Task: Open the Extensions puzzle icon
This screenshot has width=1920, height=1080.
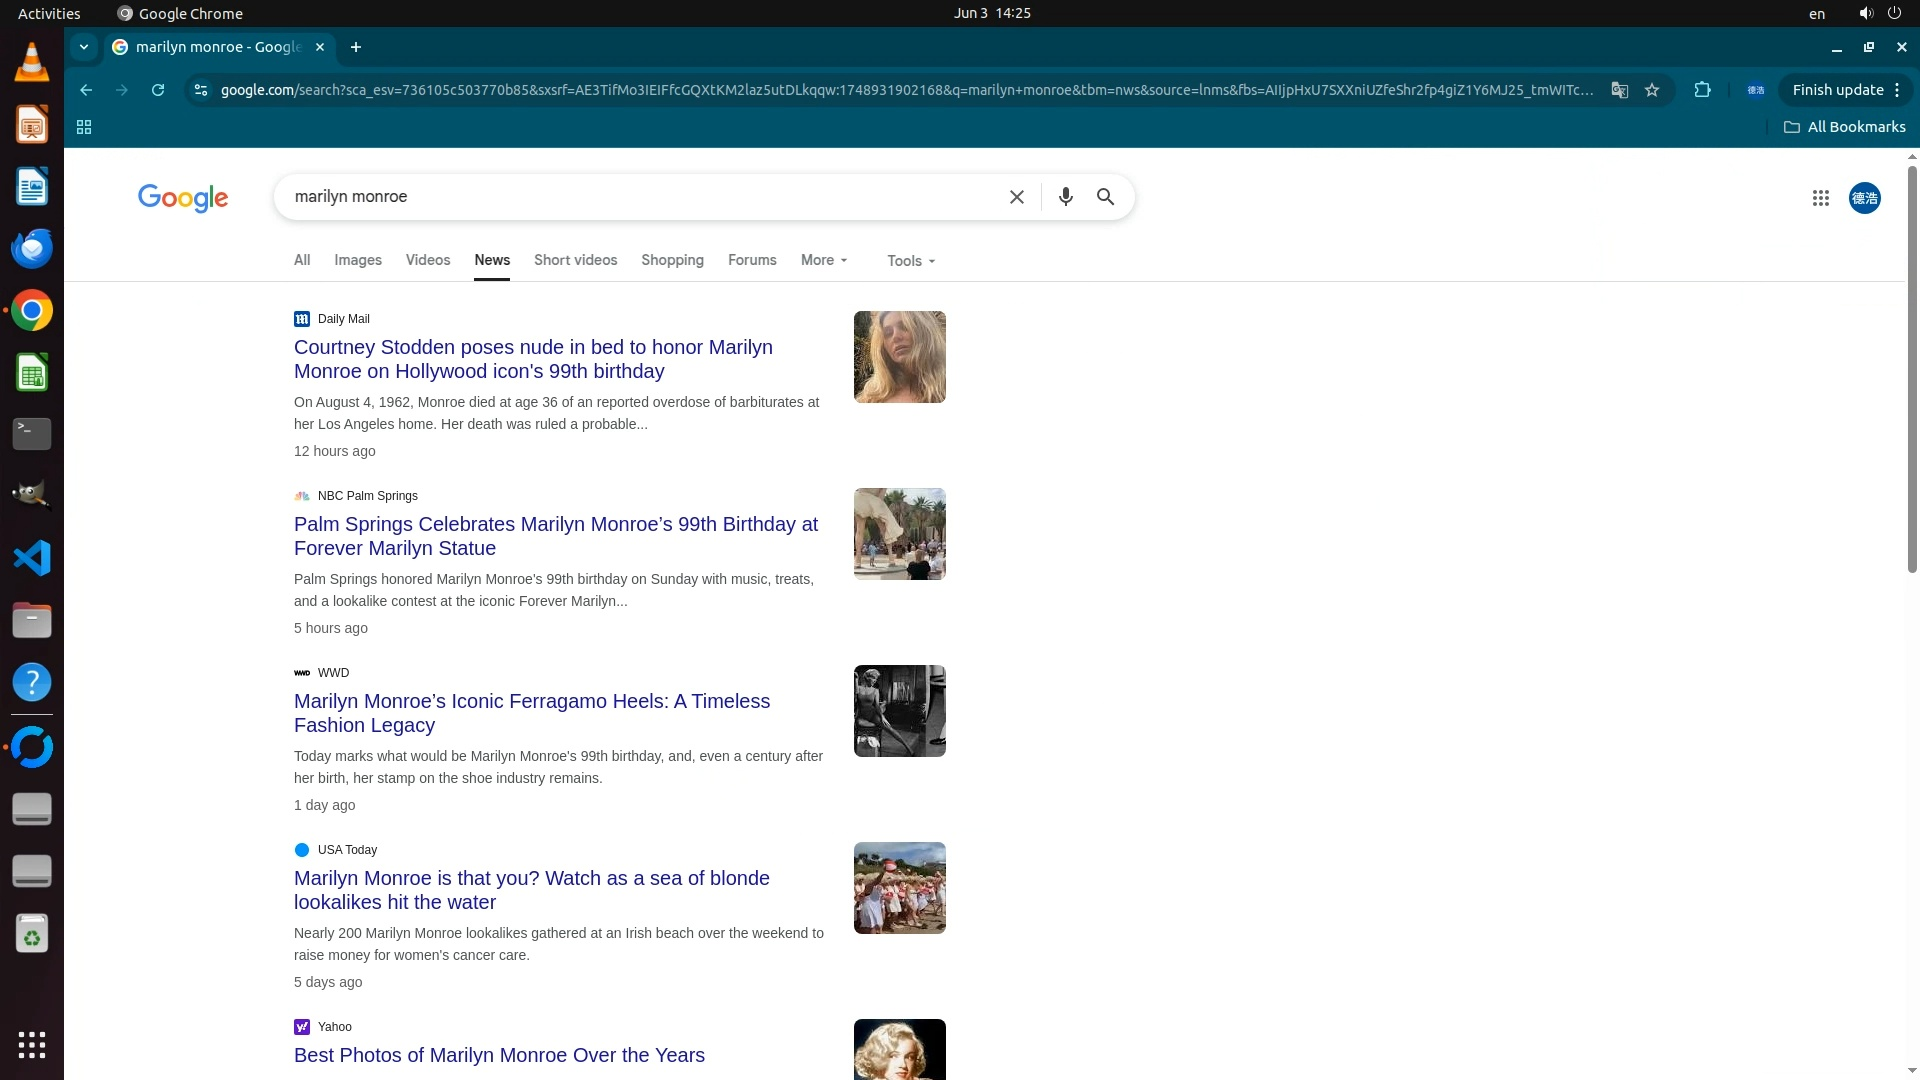Action: 1702,90
